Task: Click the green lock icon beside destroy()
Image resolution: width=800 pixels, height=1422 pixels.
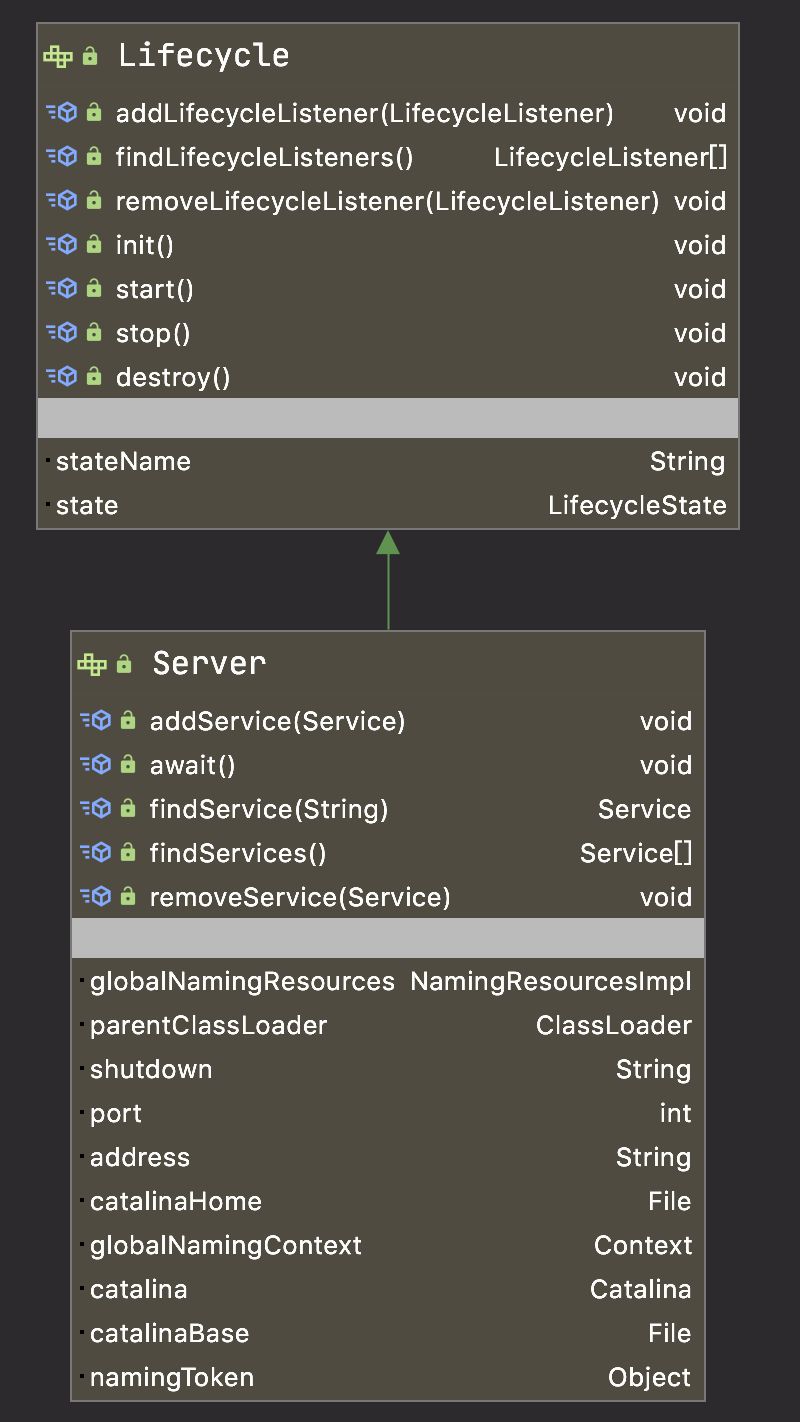Action: (94, 377)
